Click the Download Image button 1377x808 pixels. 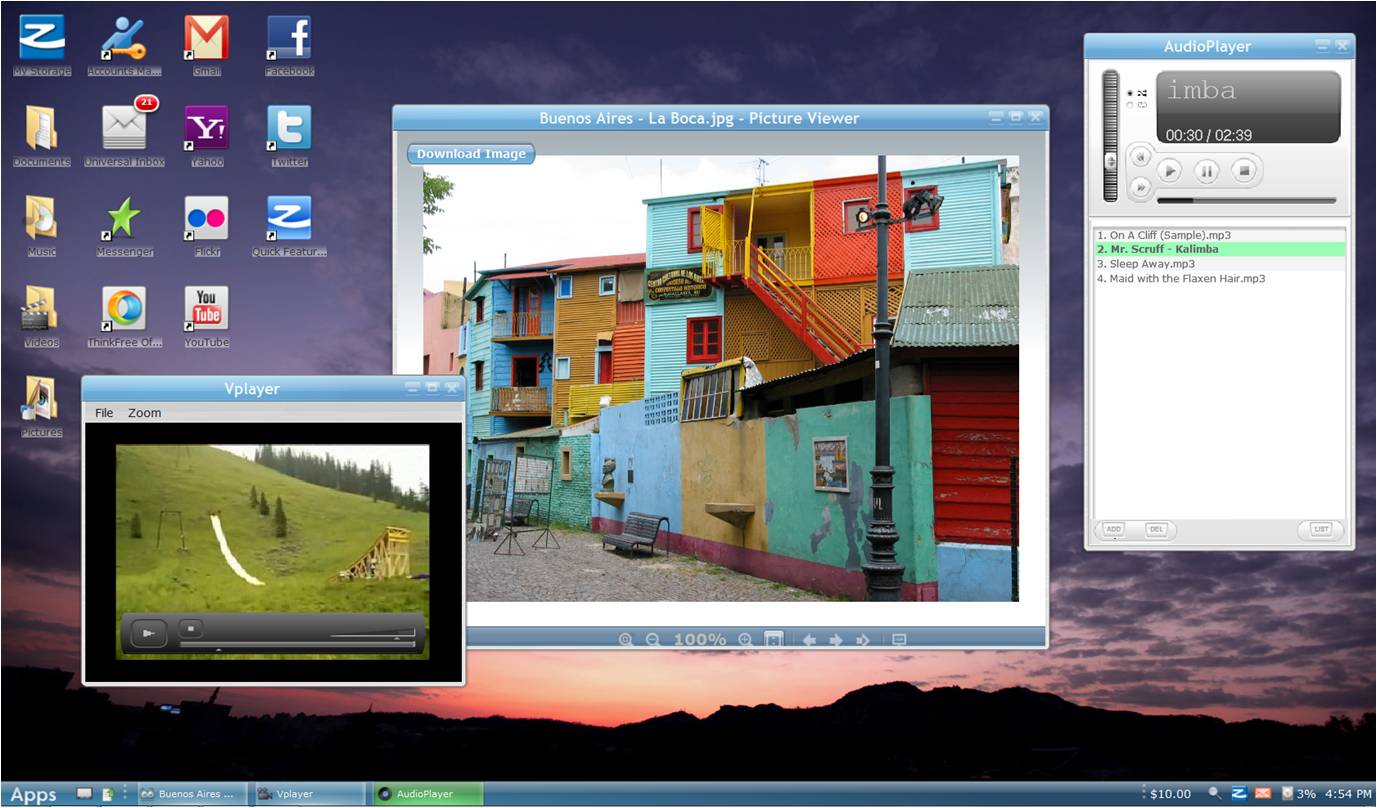point(471,154)
